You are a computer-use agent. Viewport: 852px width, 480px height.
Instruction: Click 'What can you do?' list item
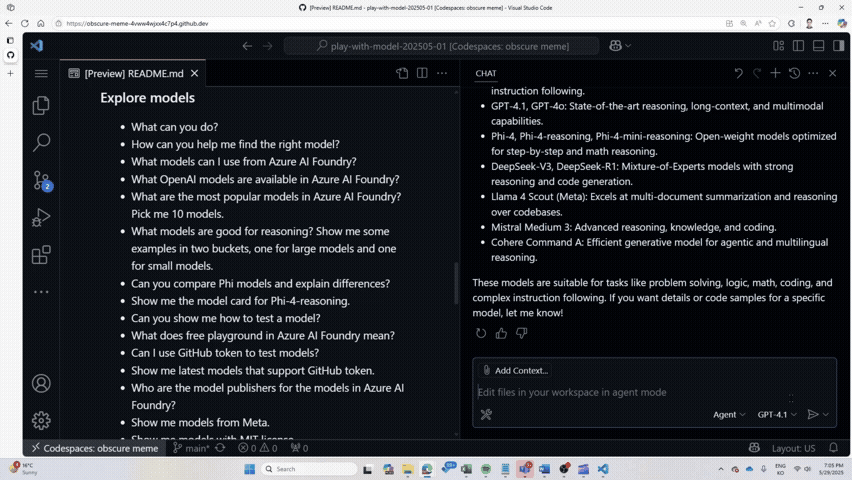pyautogui.click(x=174, y=127)
